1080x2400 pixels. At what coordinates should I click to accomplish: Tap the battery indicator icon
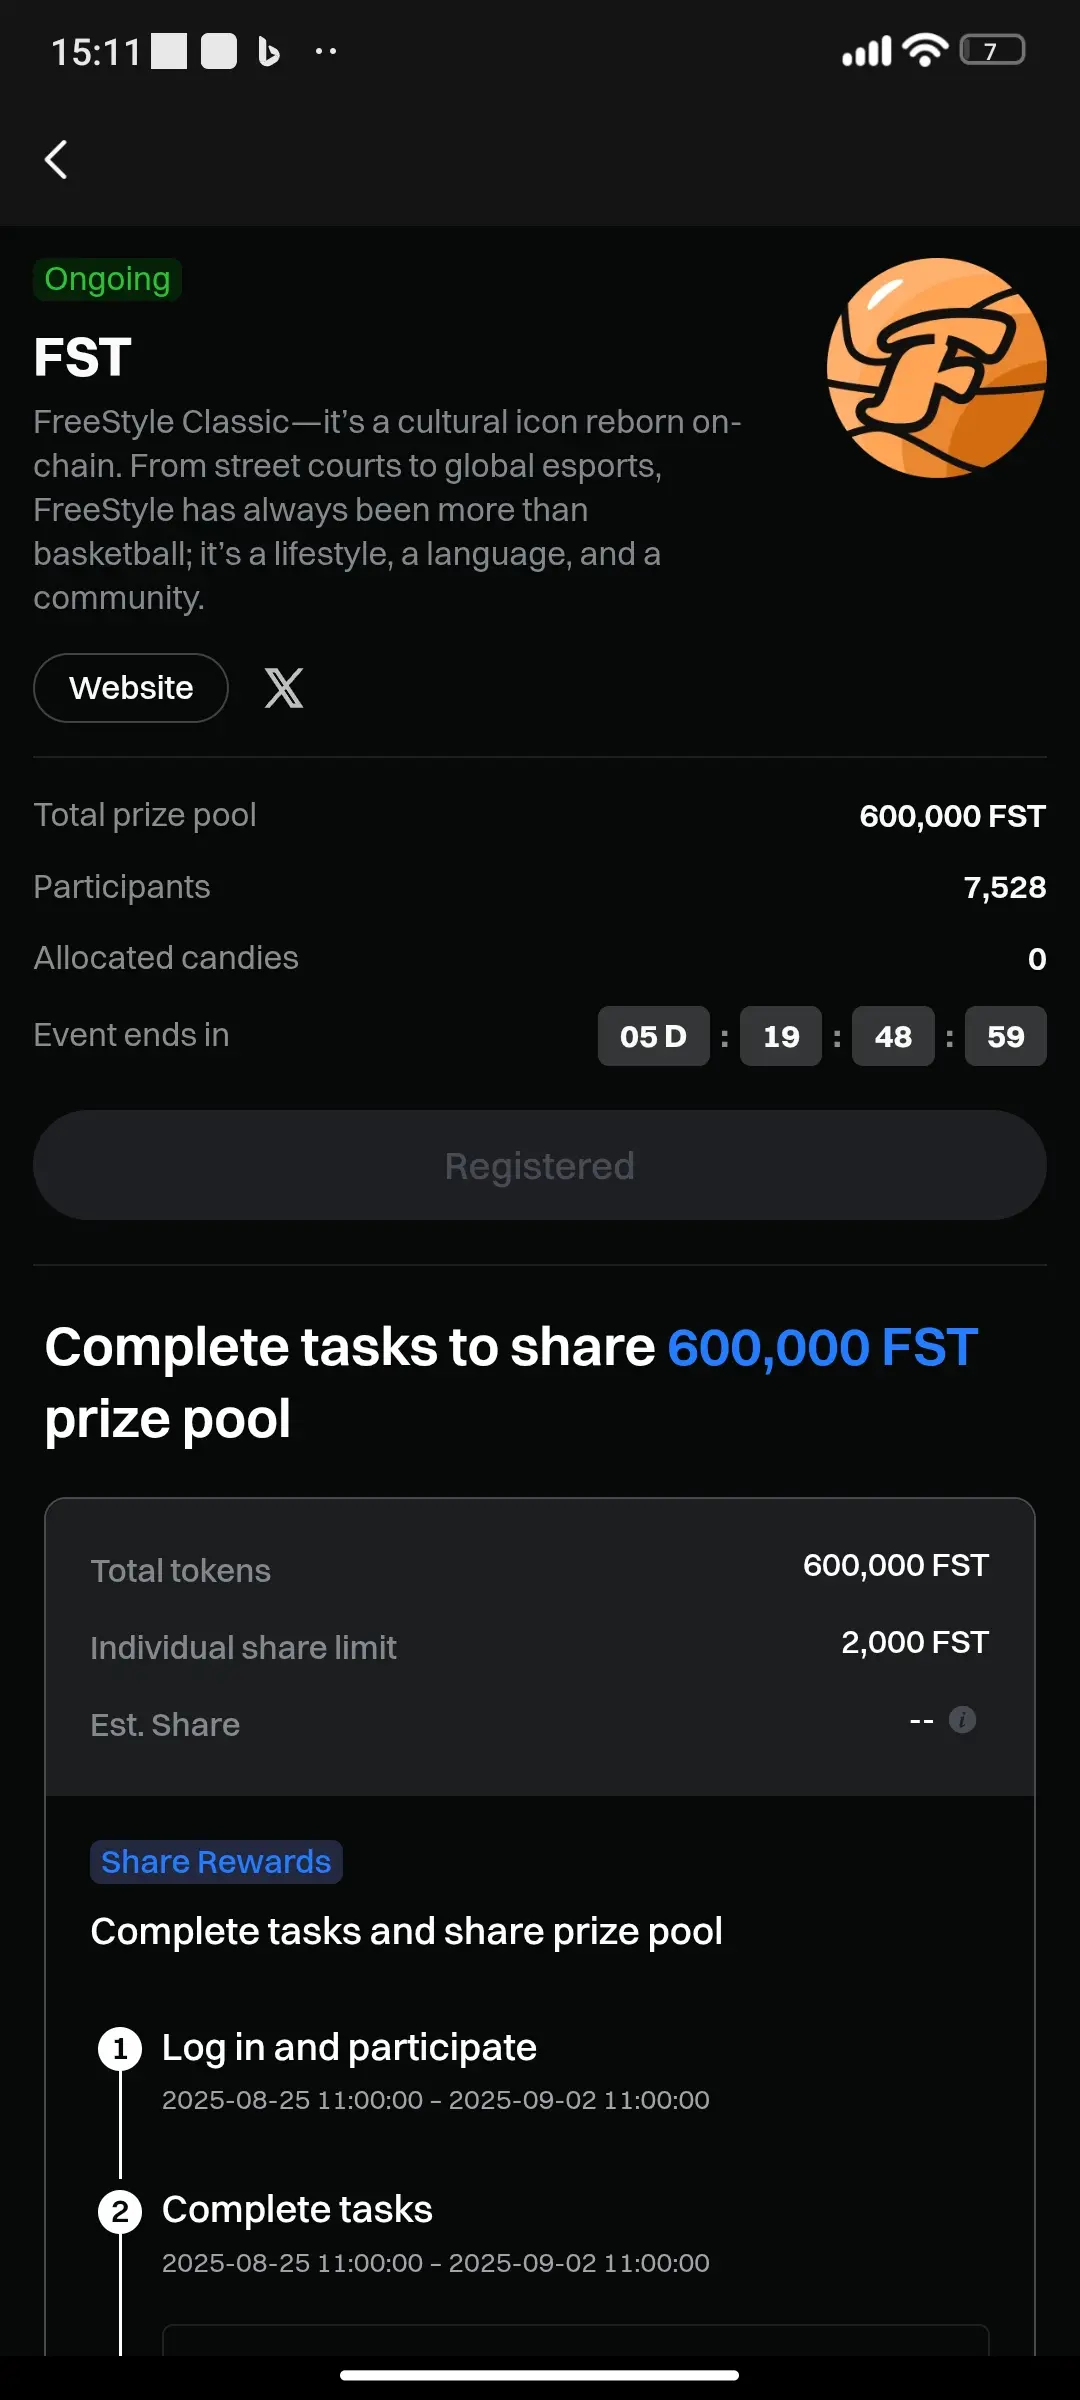[992, 50]
